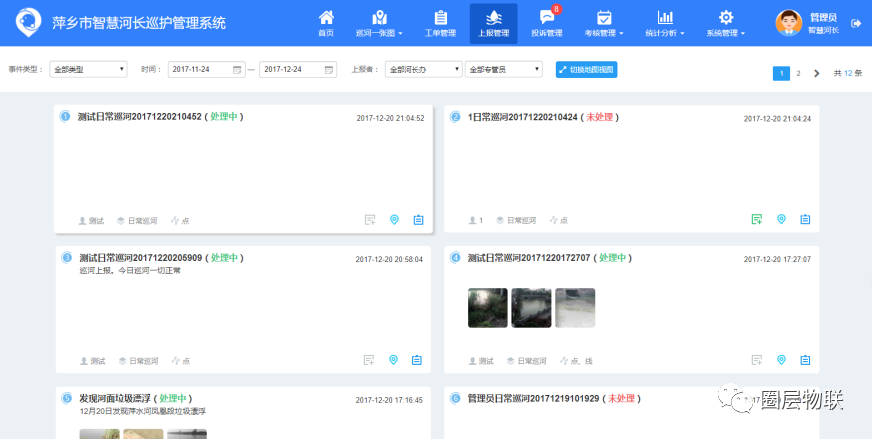Viewport: 872px width, 439px height.
Task: Click number badge 1 on first card
Action: point(66,116)
